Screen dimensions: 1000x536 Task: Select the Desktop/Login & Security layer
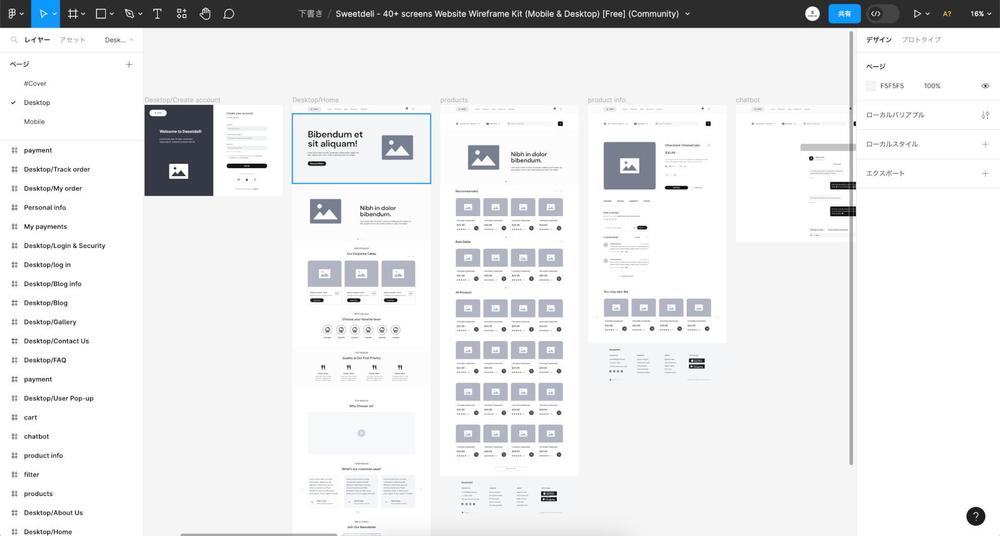coord(64,246)
